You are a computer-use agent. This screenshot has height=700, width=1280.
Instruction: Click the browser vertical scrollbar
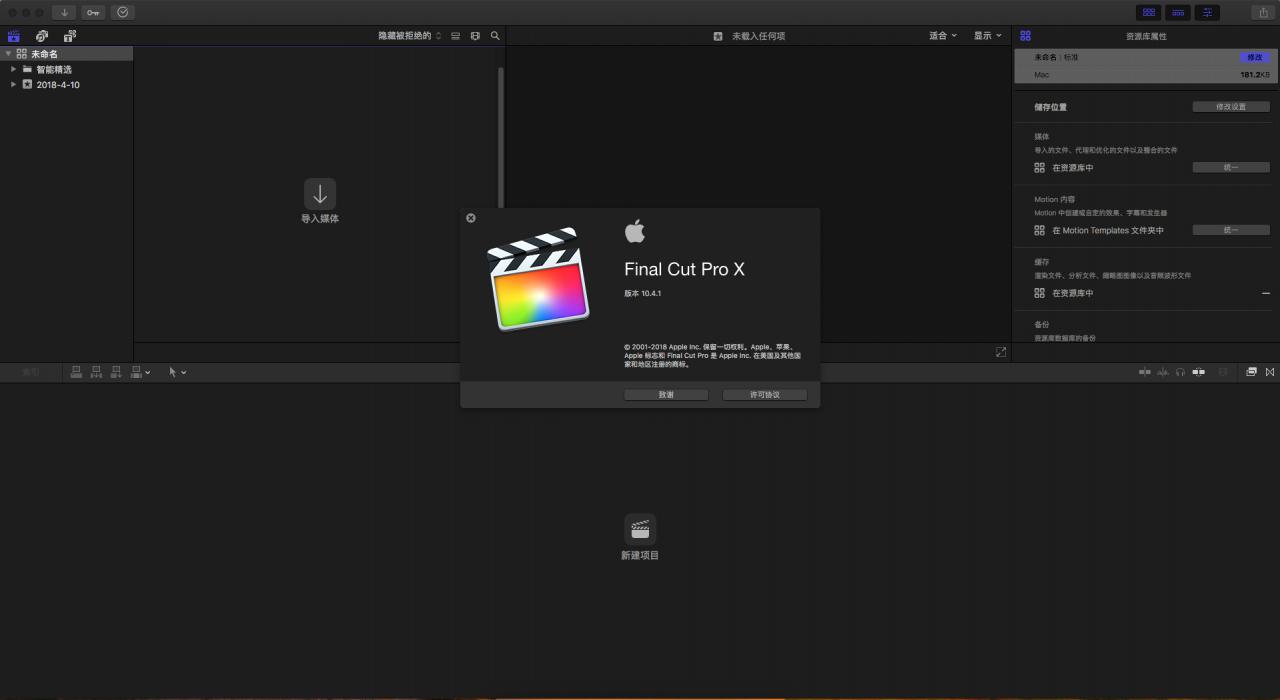click(x=501, y=136)
